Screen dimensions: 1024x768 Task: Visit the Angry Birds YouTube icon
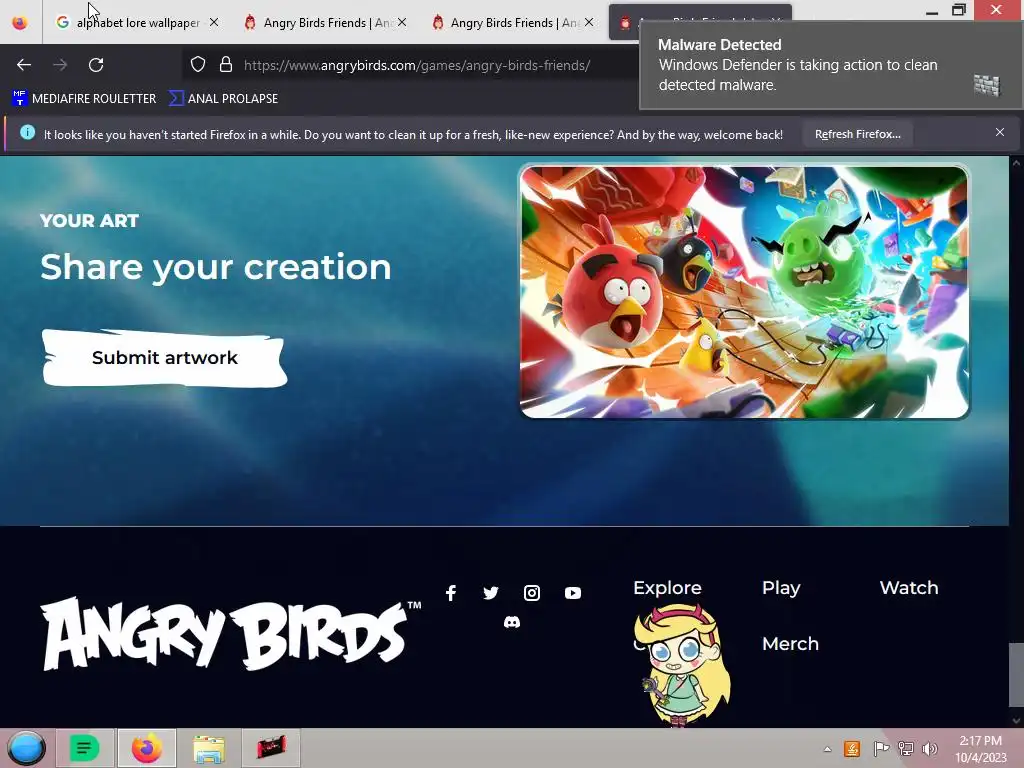pos(573,593)
